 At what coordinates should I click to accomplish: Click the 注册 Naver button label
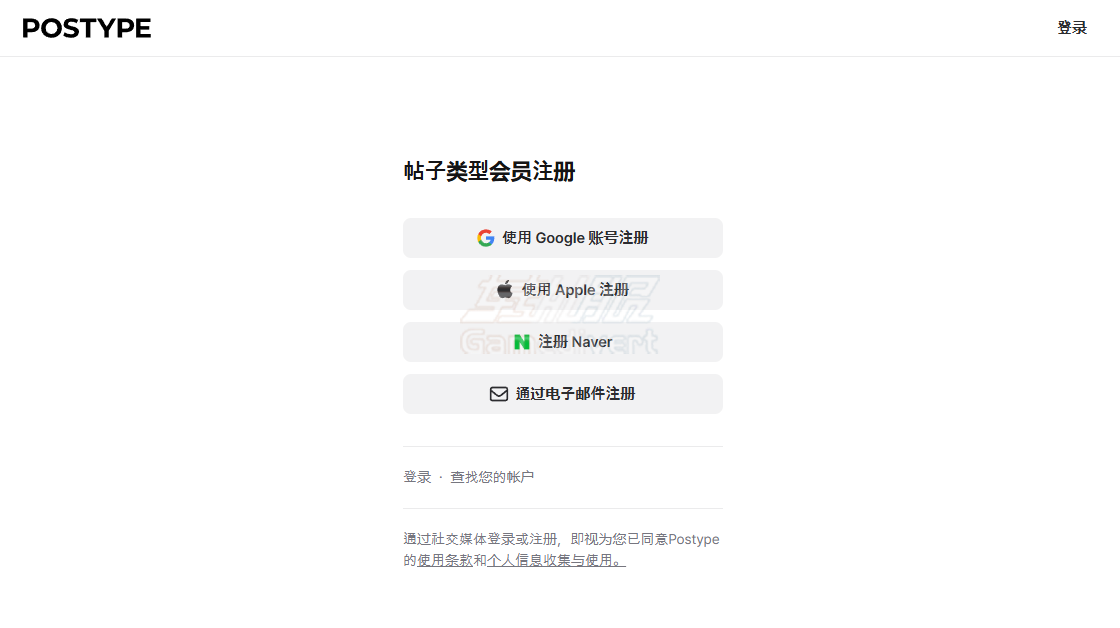(575, 341)
